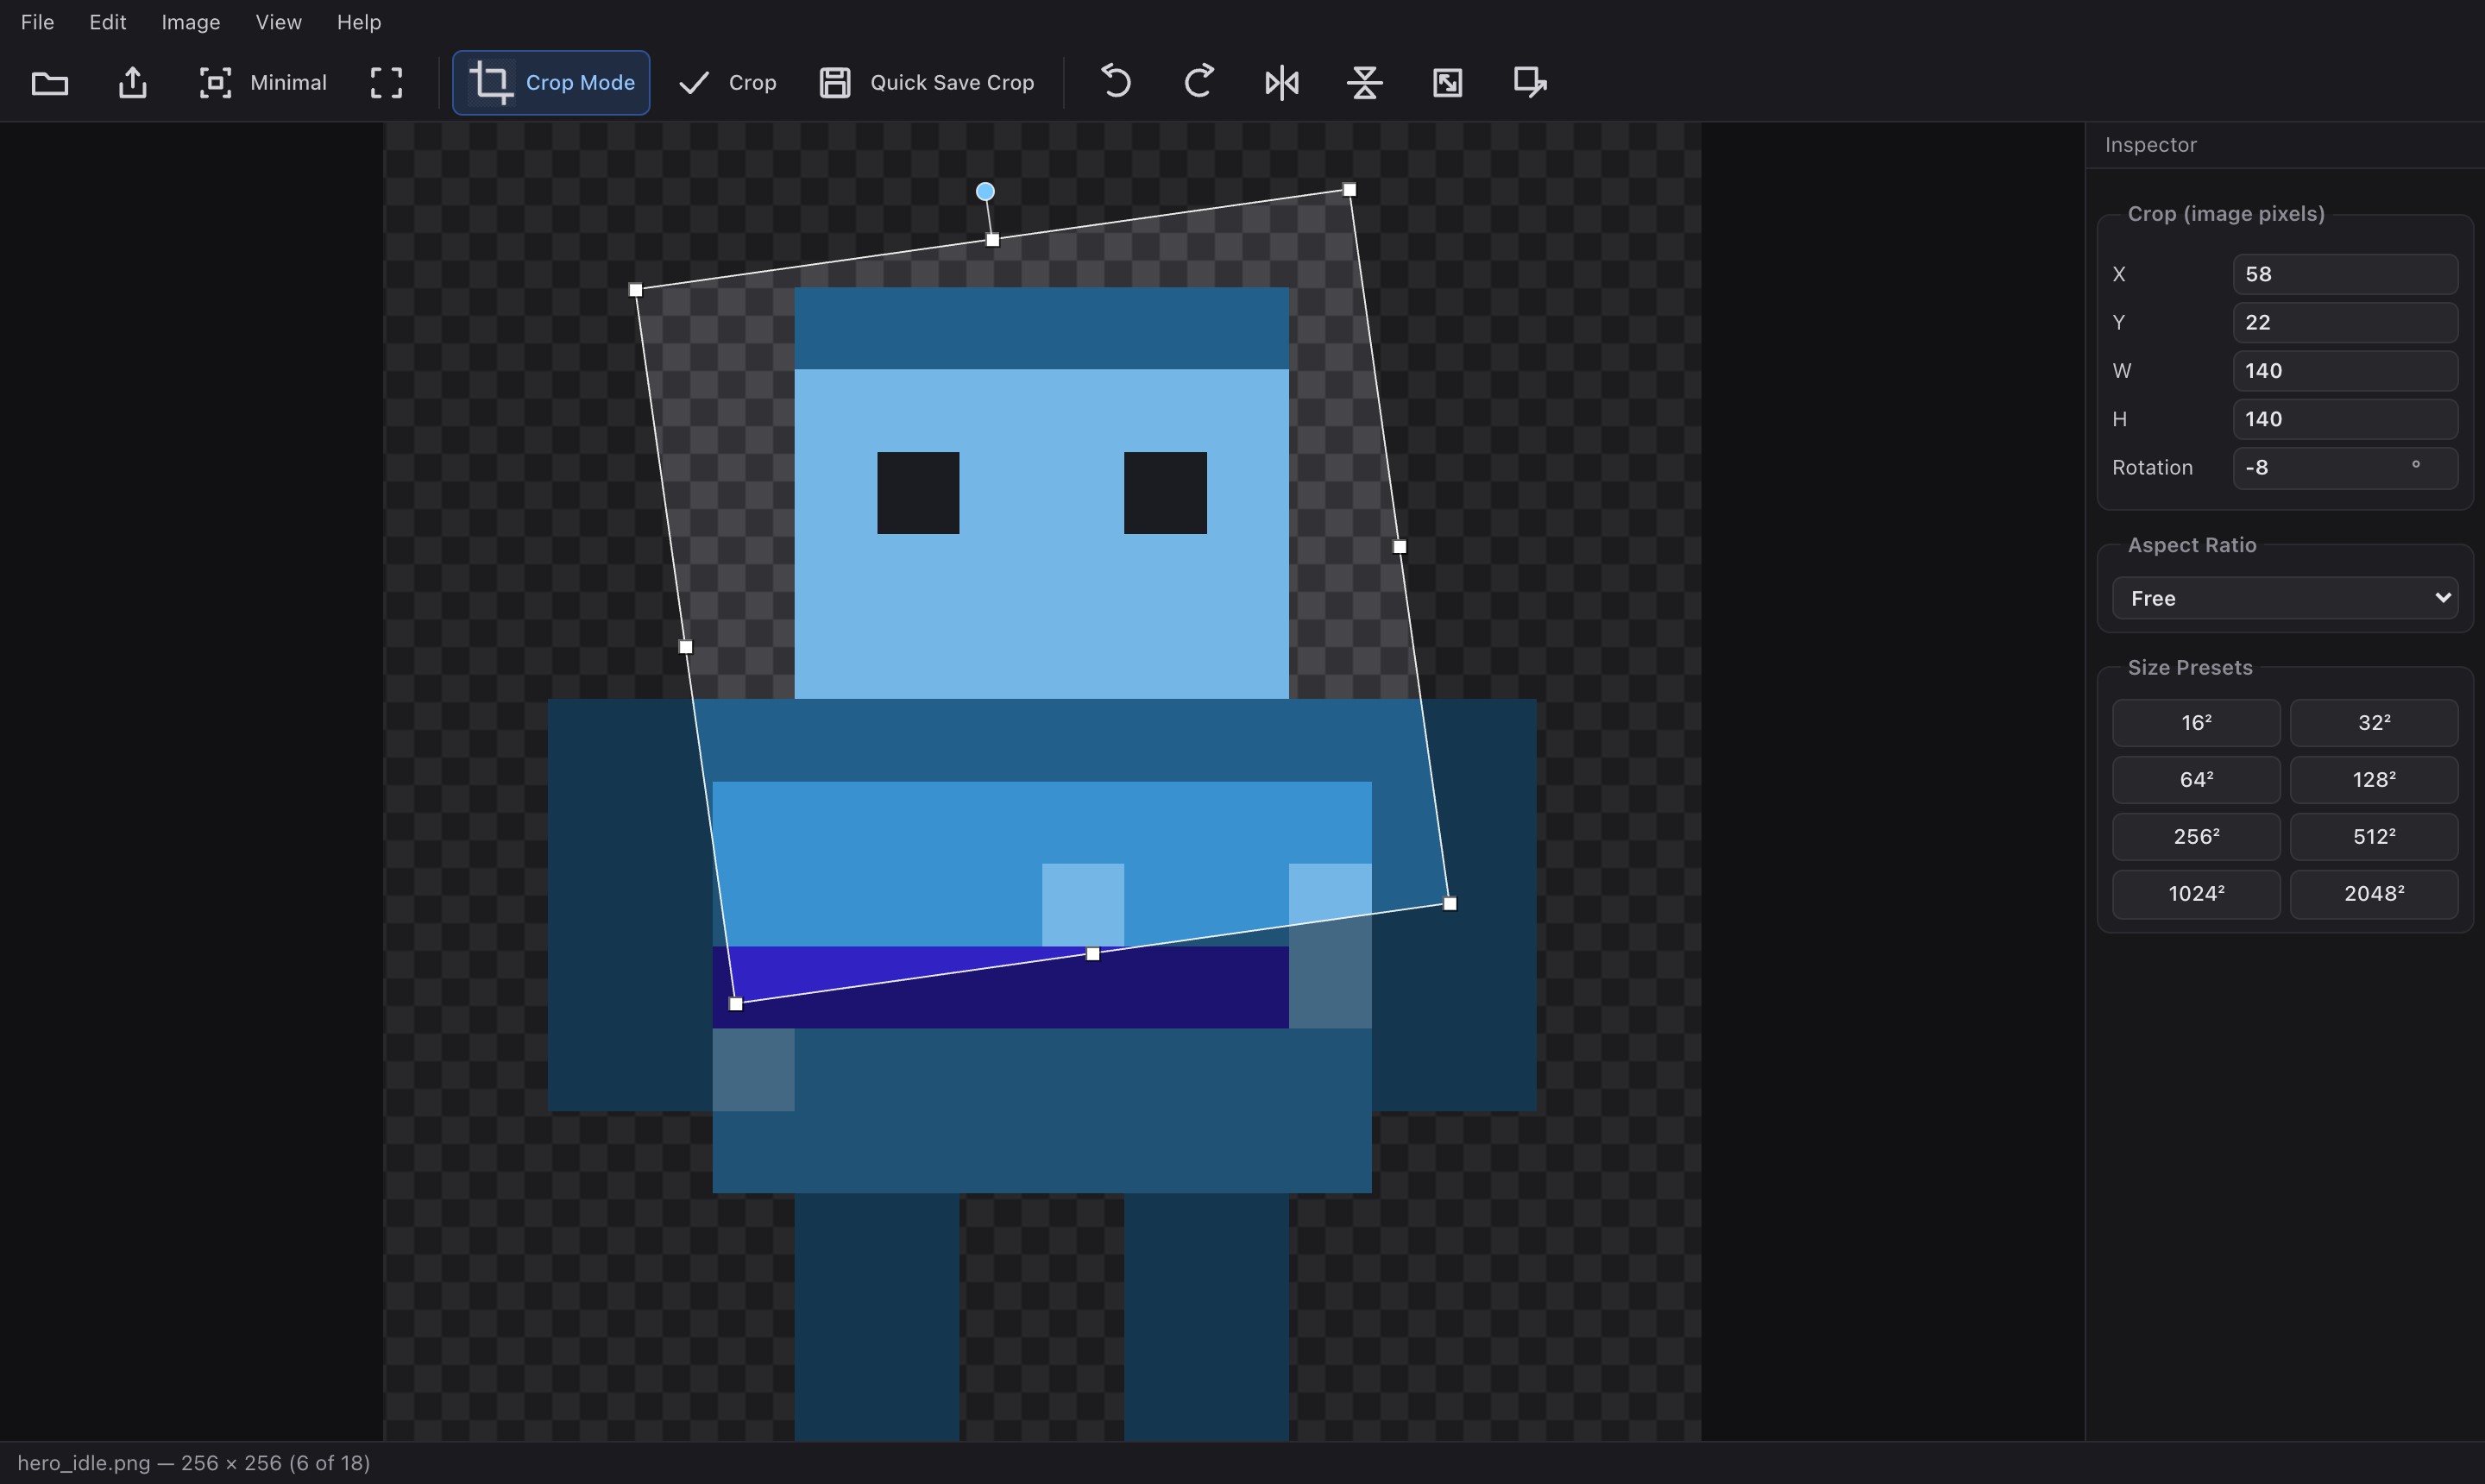
Task: Toggle Crop Mode off
Action: (x=551, y=83)
